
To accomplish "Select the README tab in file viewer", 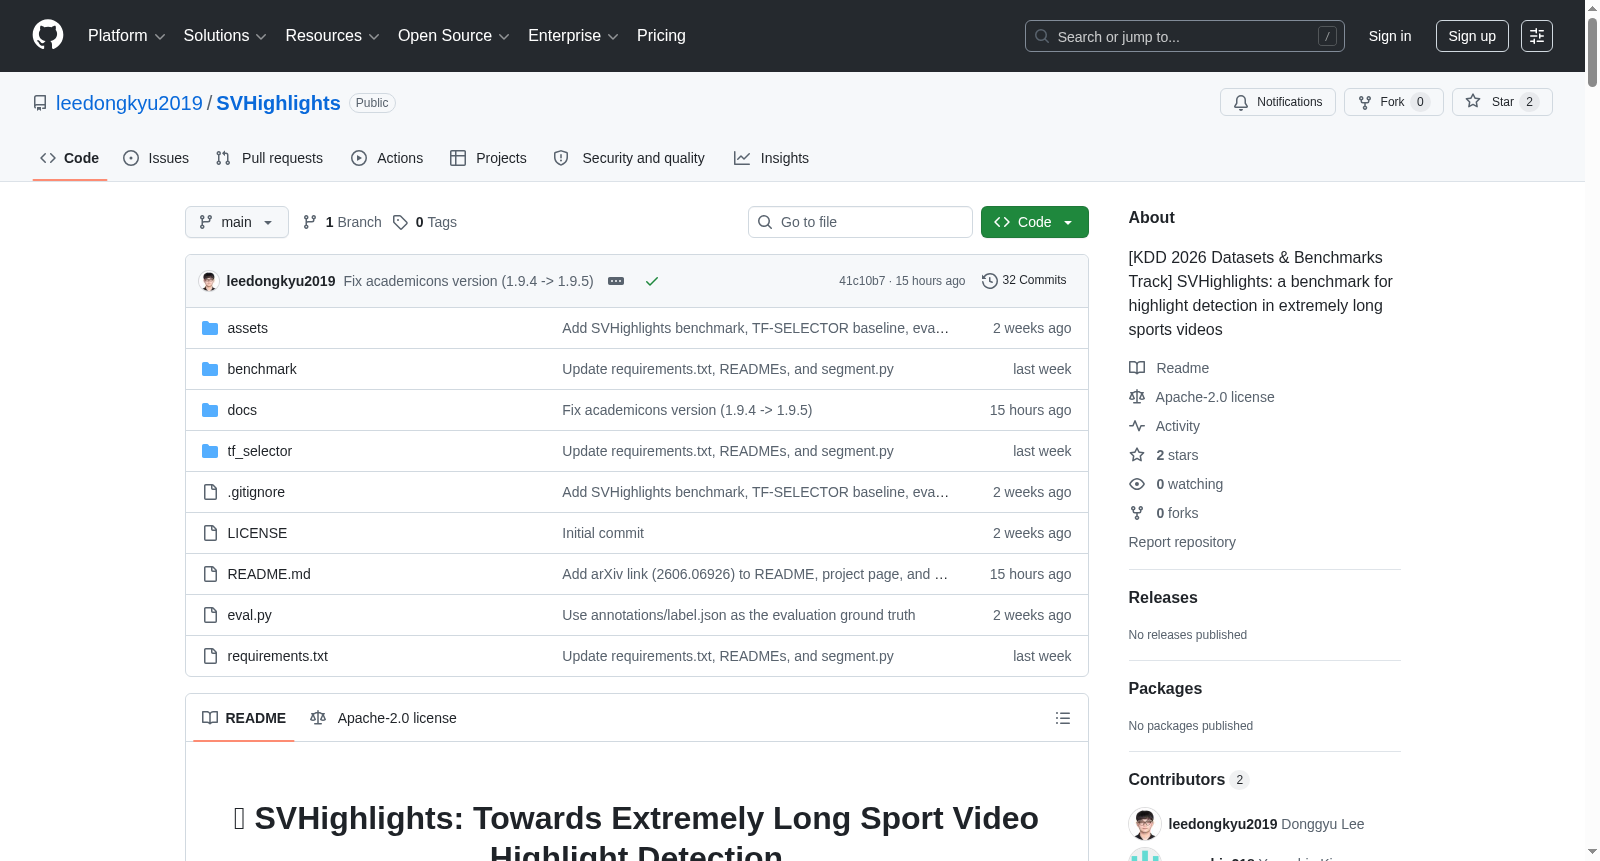I will point(244,718).
